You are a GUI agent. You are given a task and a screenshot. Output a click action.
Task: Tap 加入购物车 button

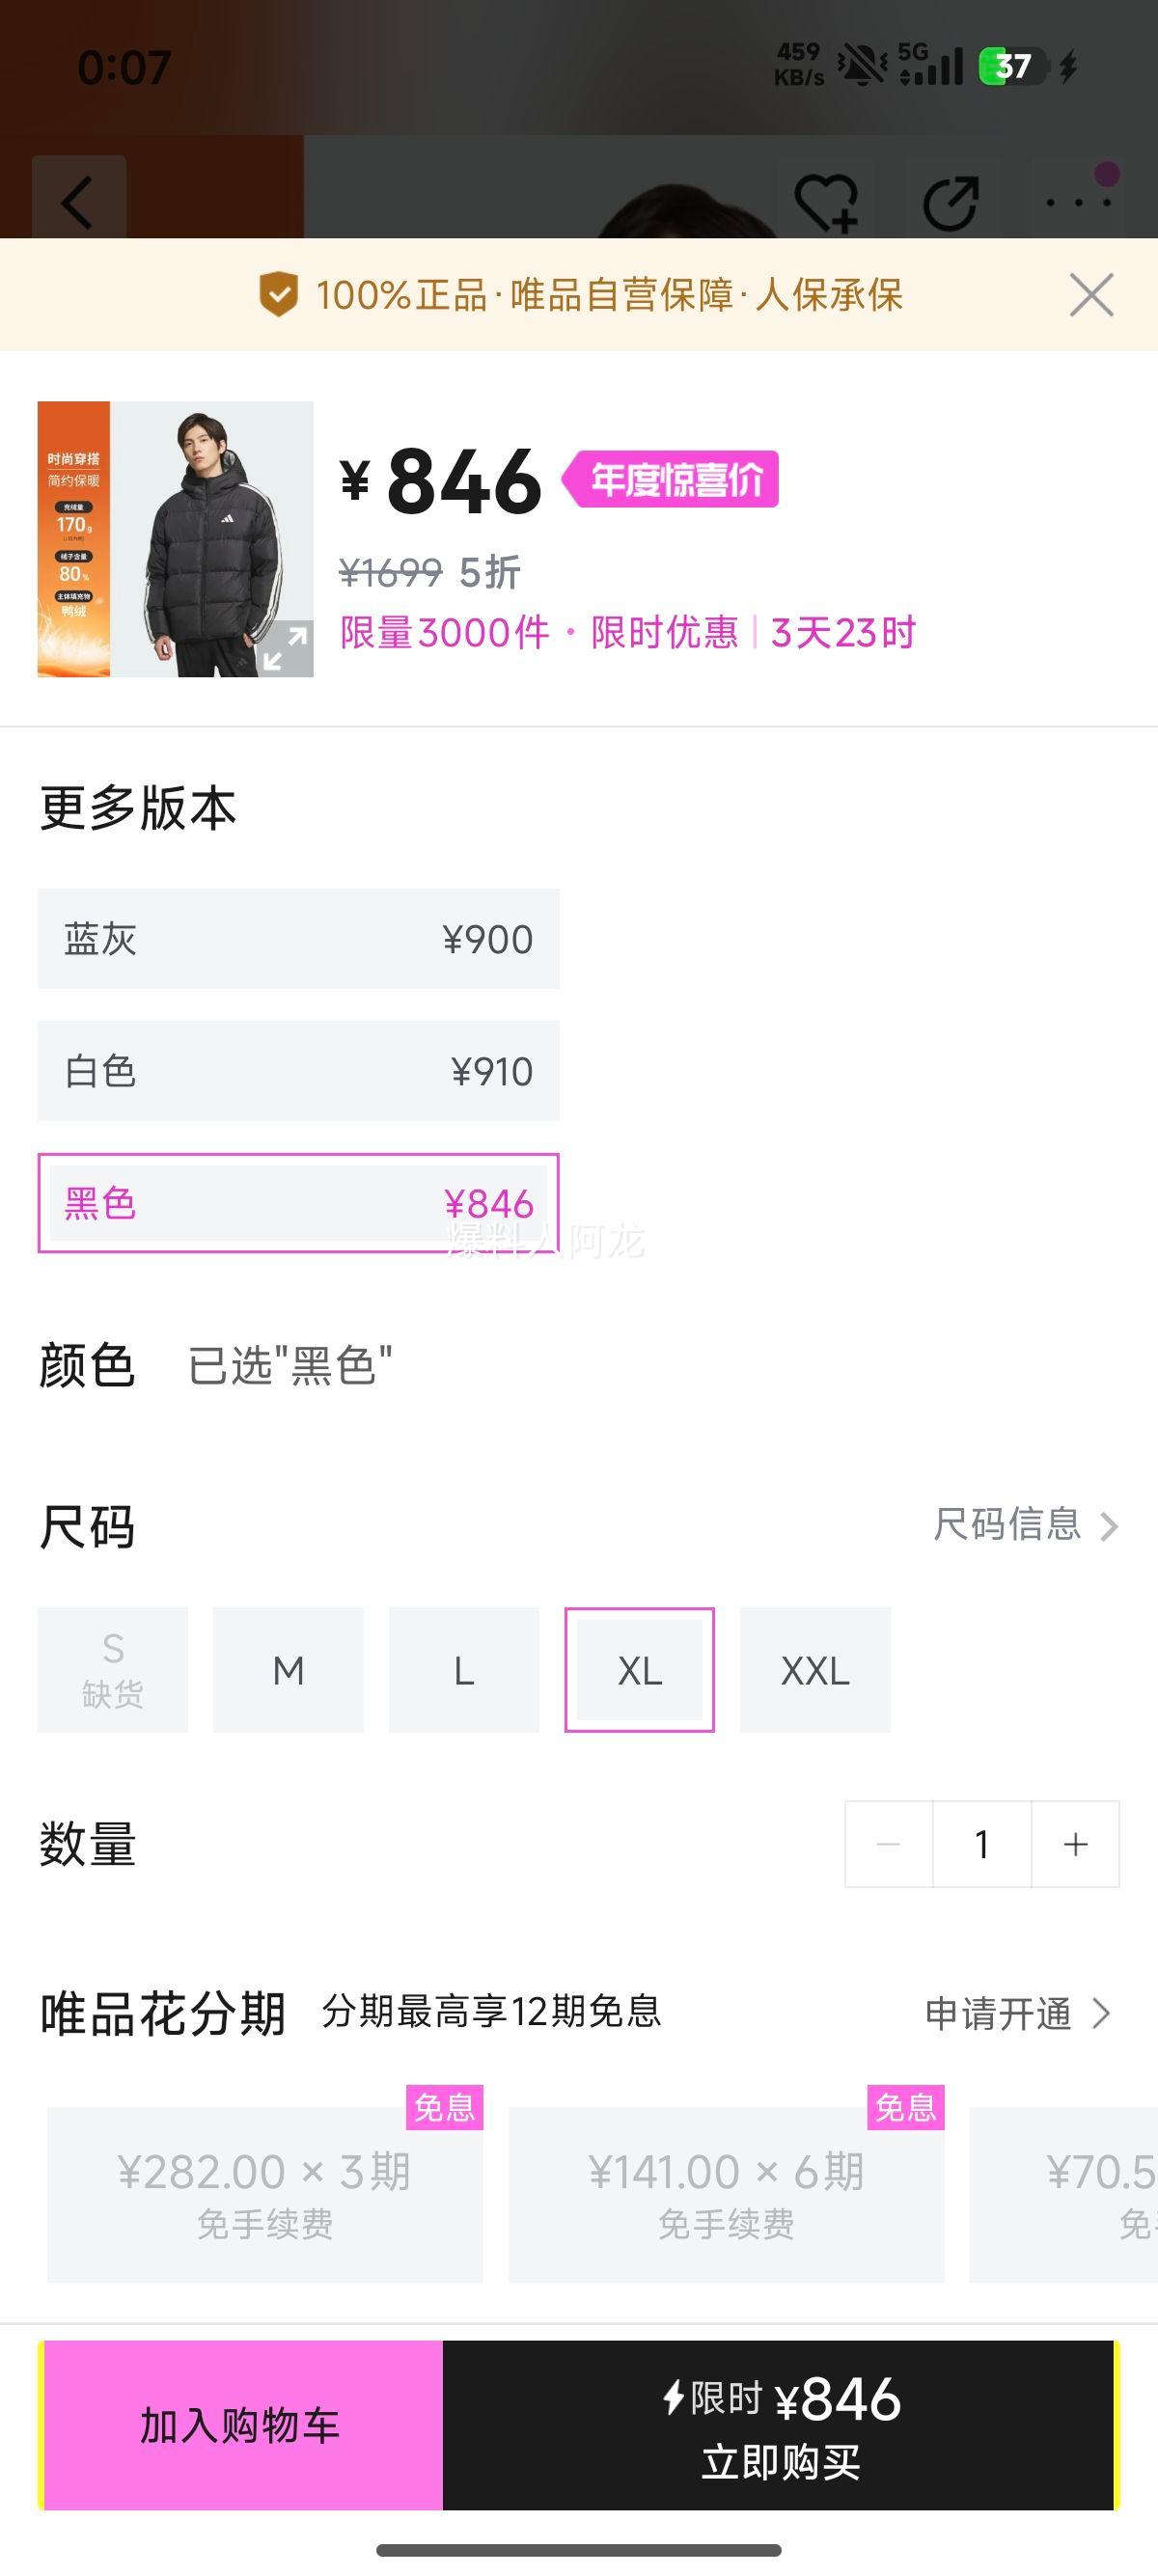coord(241,2425)
